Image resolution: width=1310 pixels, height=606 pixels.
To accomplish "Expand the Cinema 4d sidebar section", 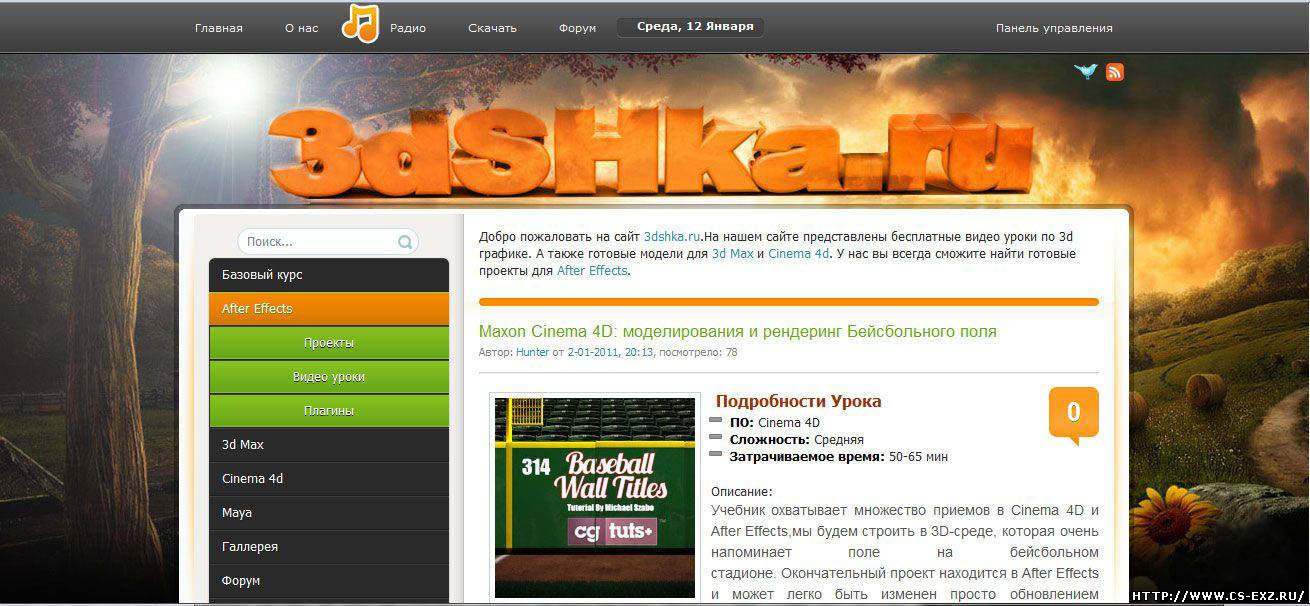I will [x=329, y=479].
